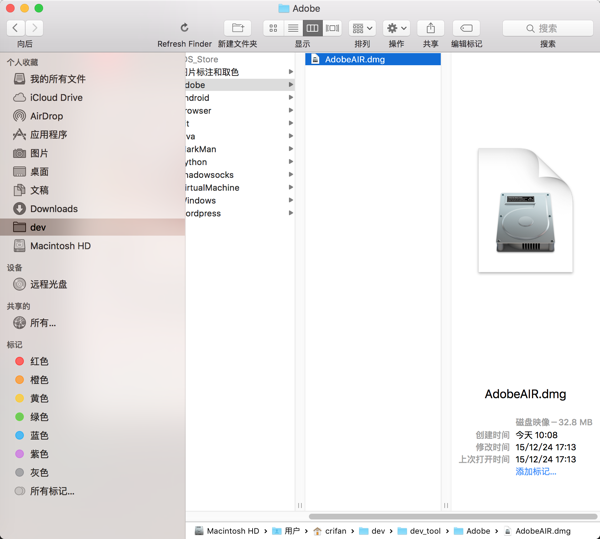Click the Share (共享) toolbar icon
Viewport: 600px width, 539px height.
[430, 28]
